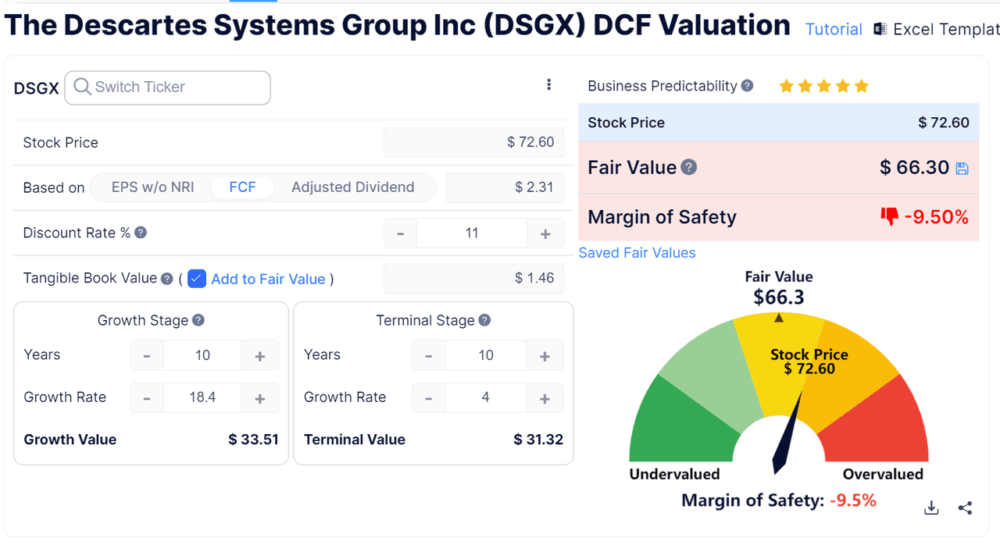This screenshot has height=552, width=1000.
Task: Click the fifth Business Predictability star
Action: 862,86
